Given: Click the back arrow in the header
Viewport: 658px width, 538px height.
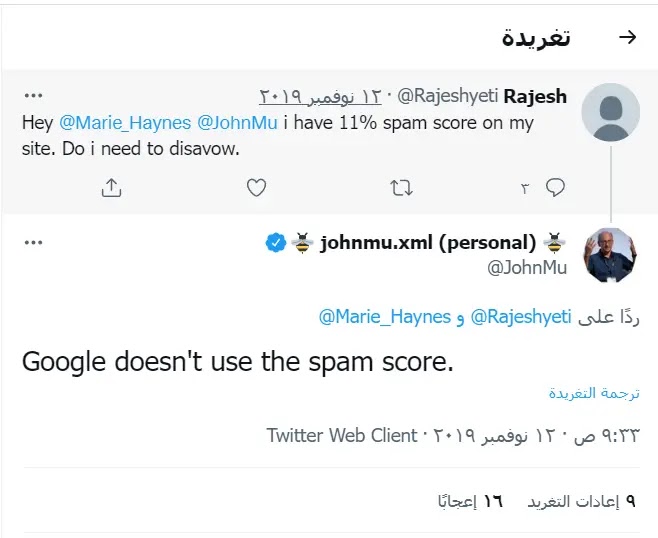Looking at the screenshot, I should [627, 38].
